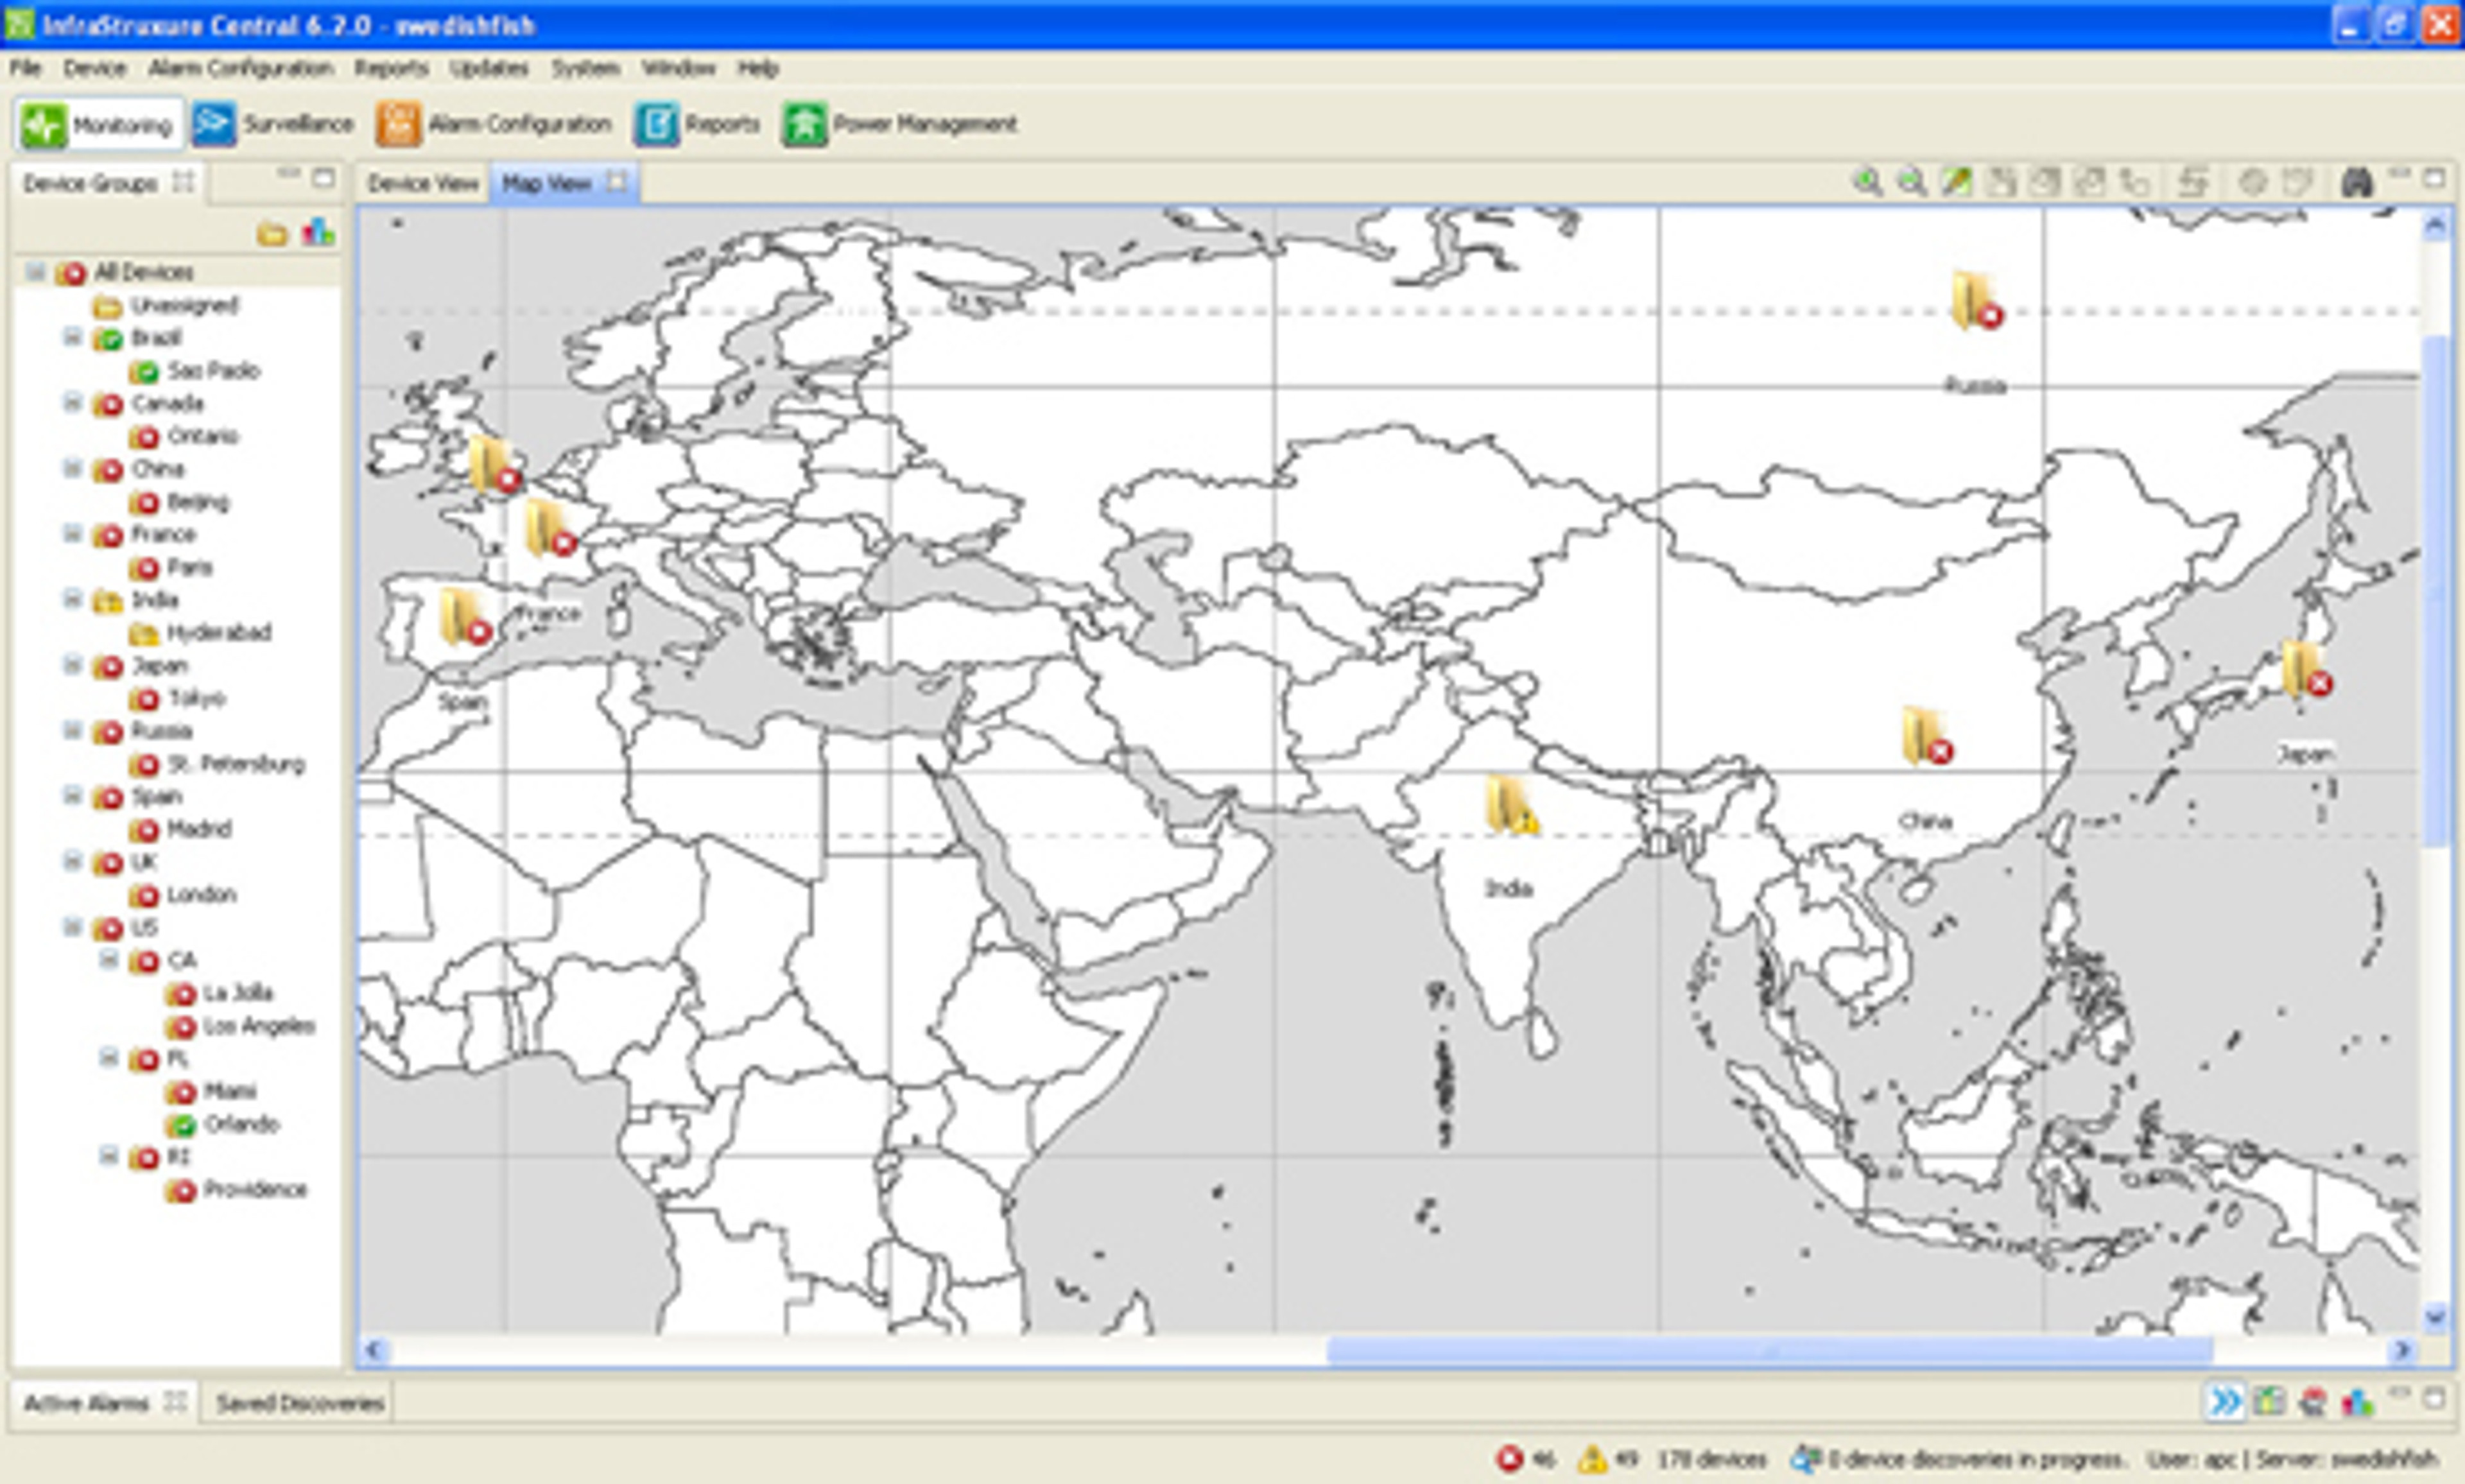This screenshot has height=1484, width=2465.
Task: Click the folder icon in Device Groups toolbar
Action: click(x=272, y=235)
